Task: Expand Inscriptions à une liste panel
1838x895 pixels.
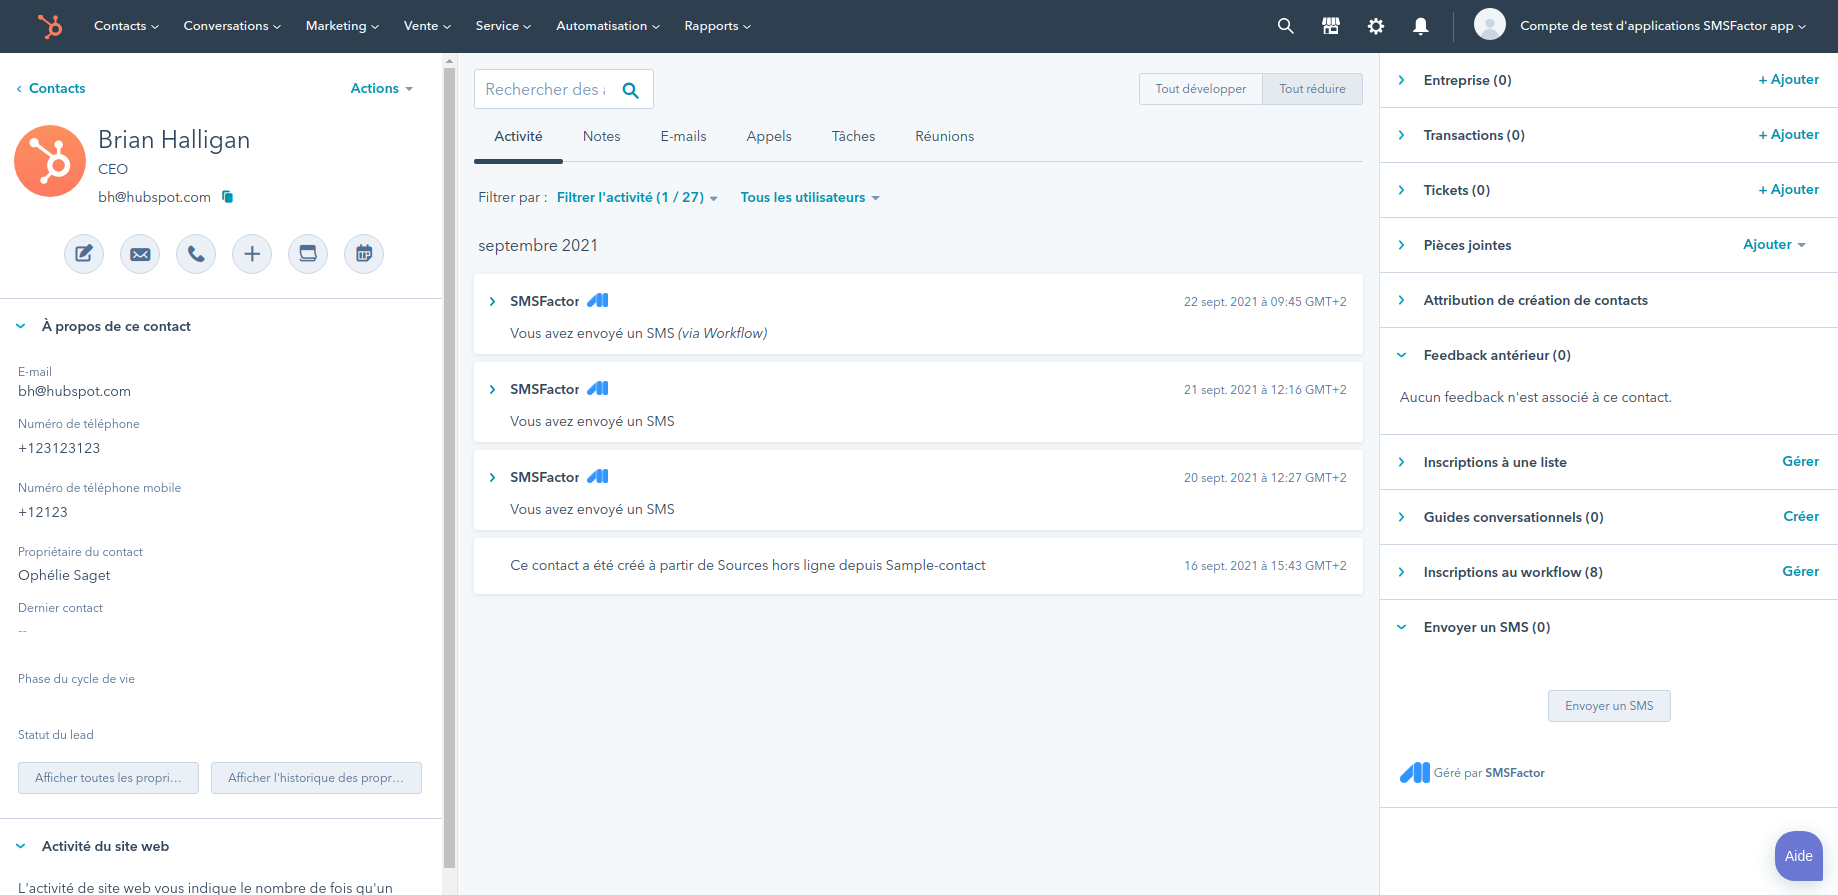Action: 1402,462
